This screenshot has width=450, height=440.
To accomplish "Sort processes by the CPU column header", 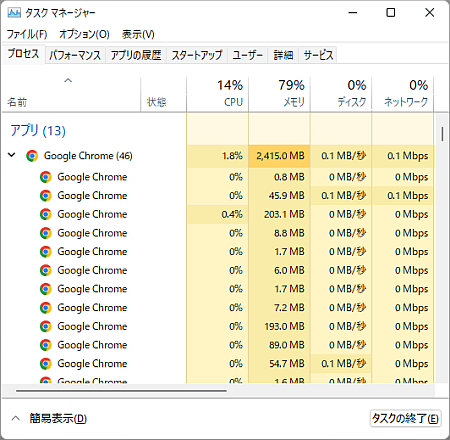I will (x=218, y=94).
